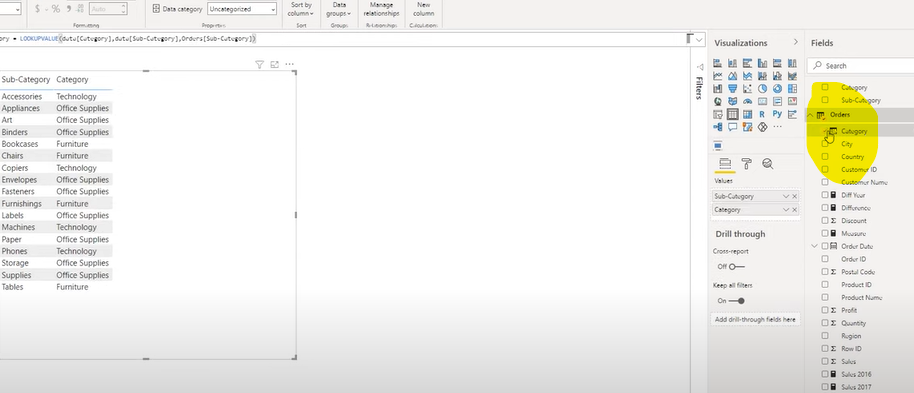Select the Donut chart visual
Screen dimensions: 914x393
(777, 89)
